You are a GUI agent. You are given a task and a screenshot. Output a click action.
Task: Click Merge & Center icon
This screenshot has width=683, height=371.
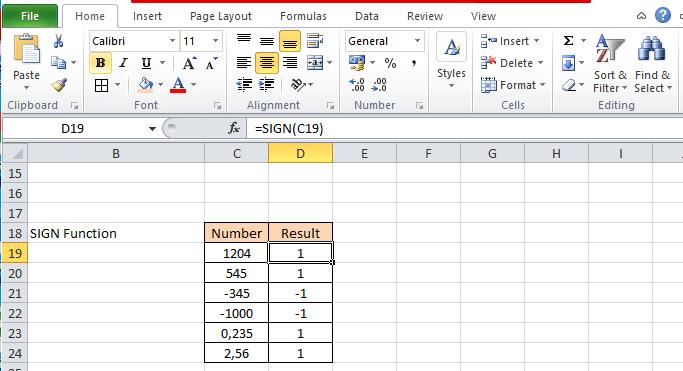pos(315,63)
